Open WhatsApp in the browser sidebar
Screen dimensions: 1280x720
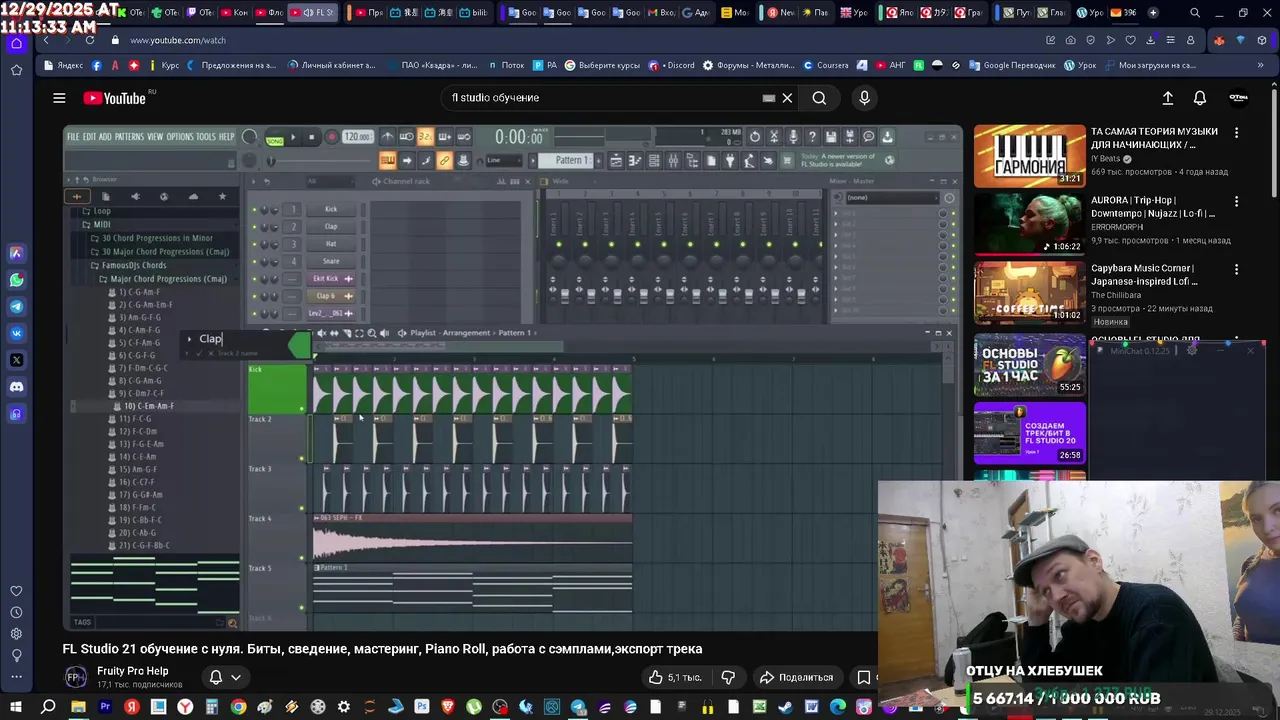click(16, 280)
